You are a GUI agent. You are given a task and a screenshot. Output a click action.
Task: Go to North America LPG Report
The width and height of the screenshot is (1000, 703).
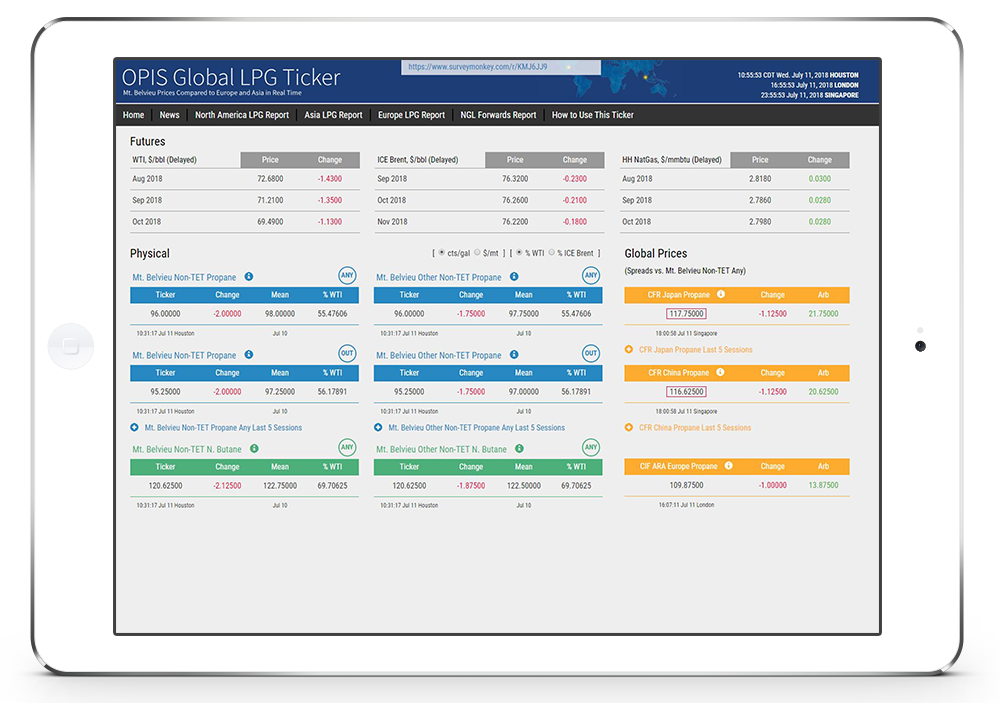[x=242, y=115]
